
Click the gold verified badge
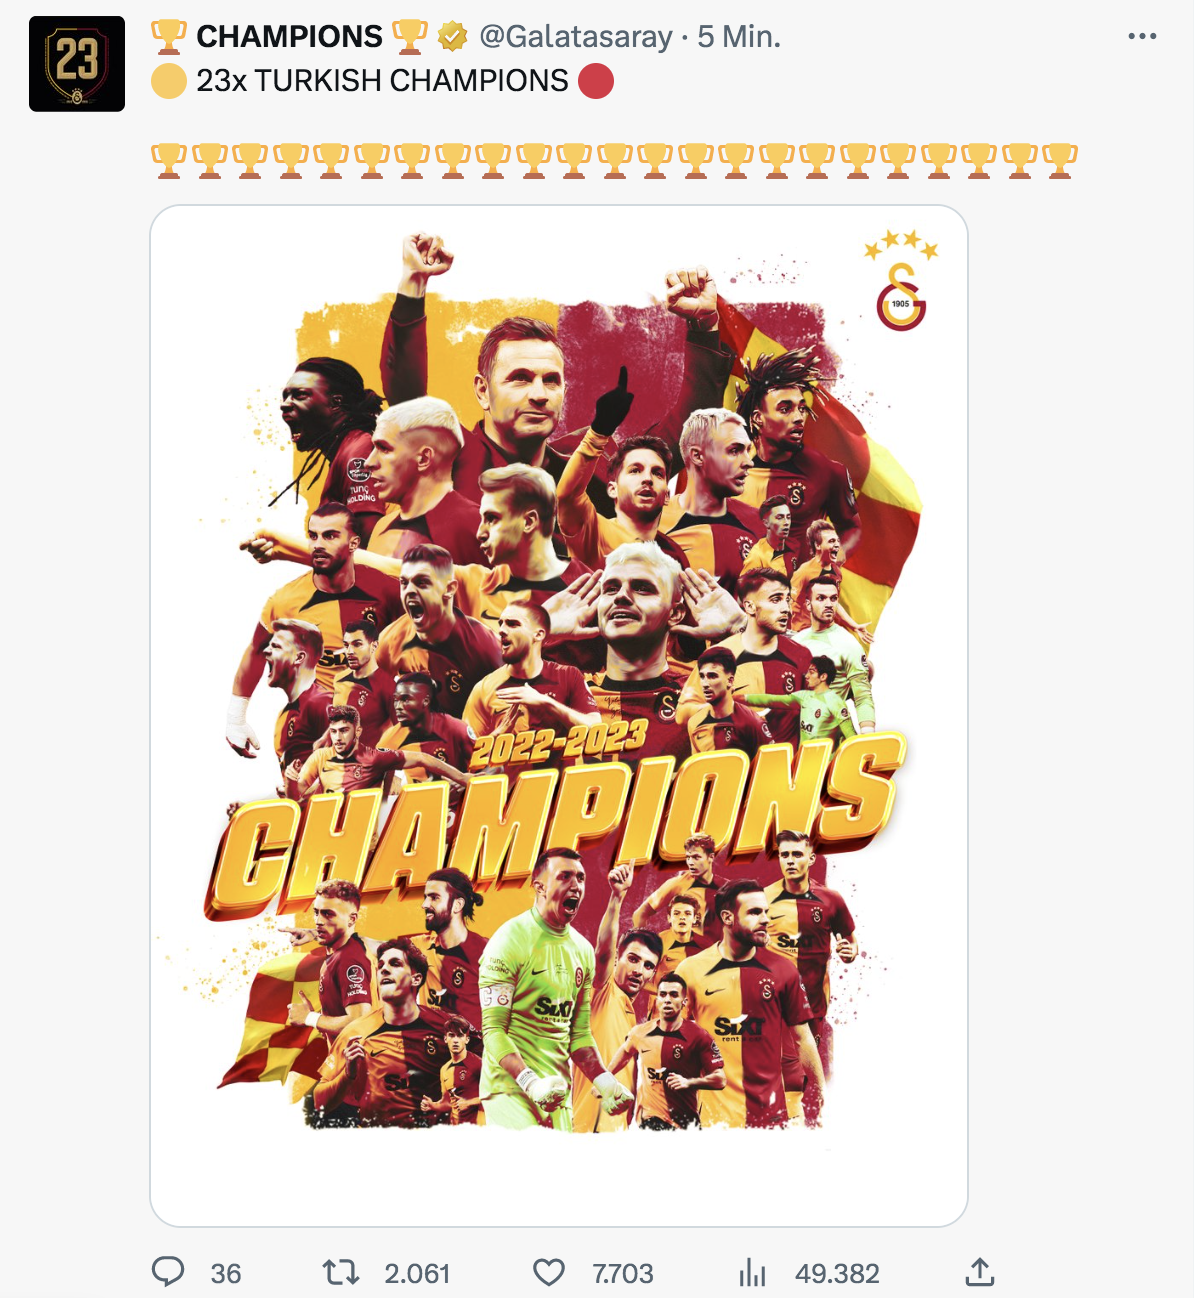(453, 37)
